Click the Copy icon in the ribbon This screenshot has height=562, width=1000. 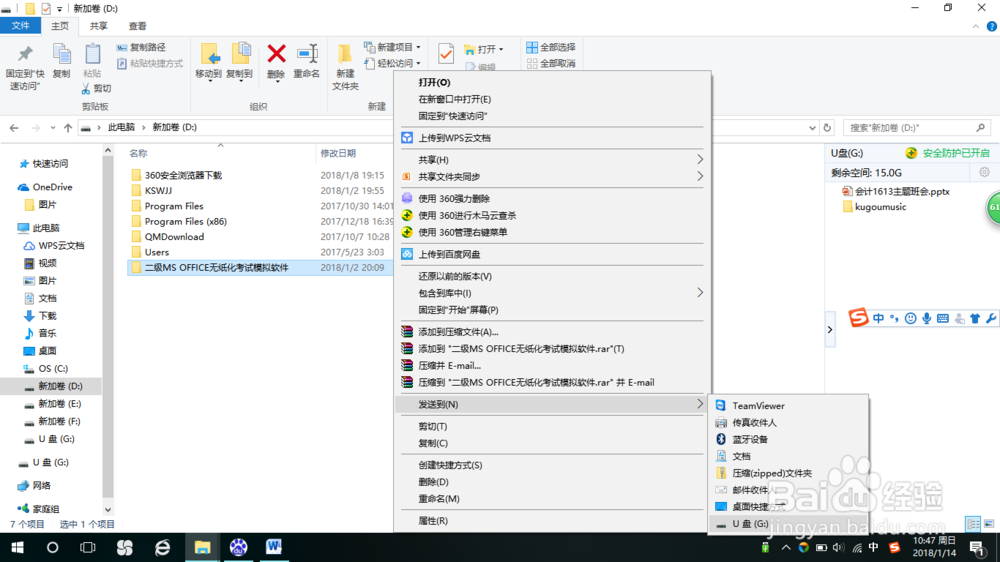coord(62,54)
